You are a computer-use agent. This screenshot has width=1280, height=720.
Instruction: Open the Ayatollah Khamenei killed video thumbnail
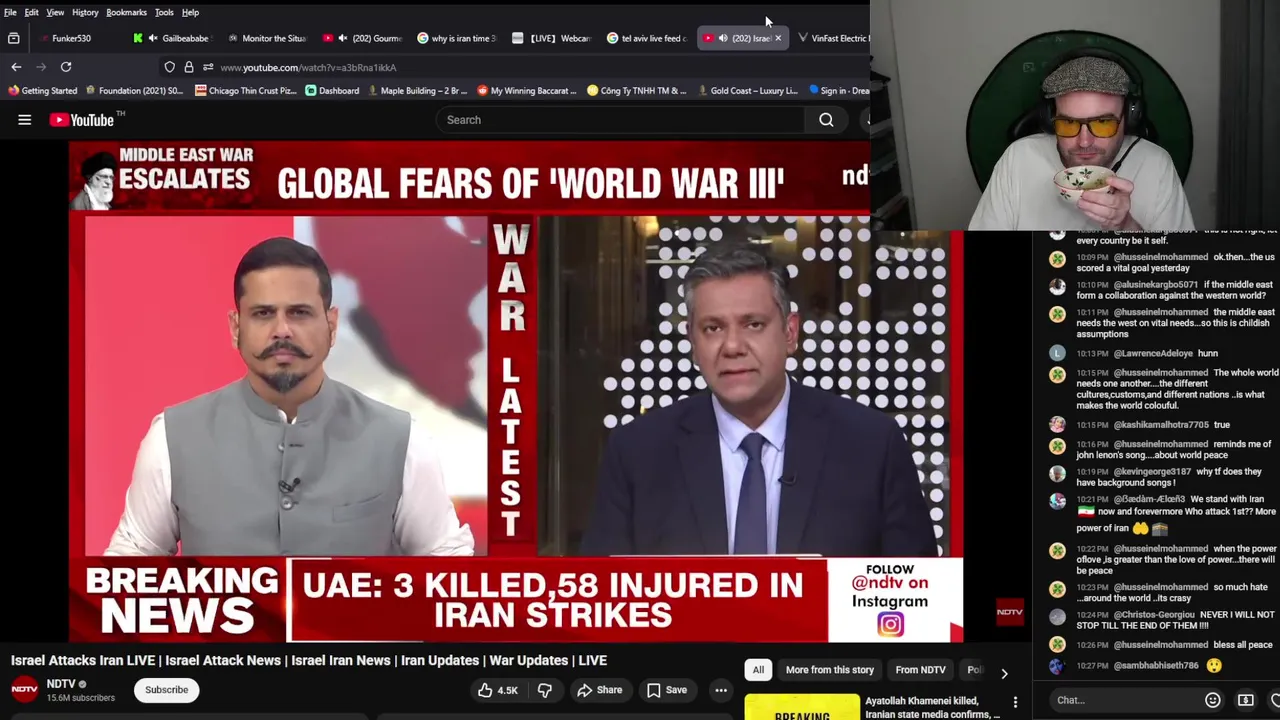[x=801, y=707]
